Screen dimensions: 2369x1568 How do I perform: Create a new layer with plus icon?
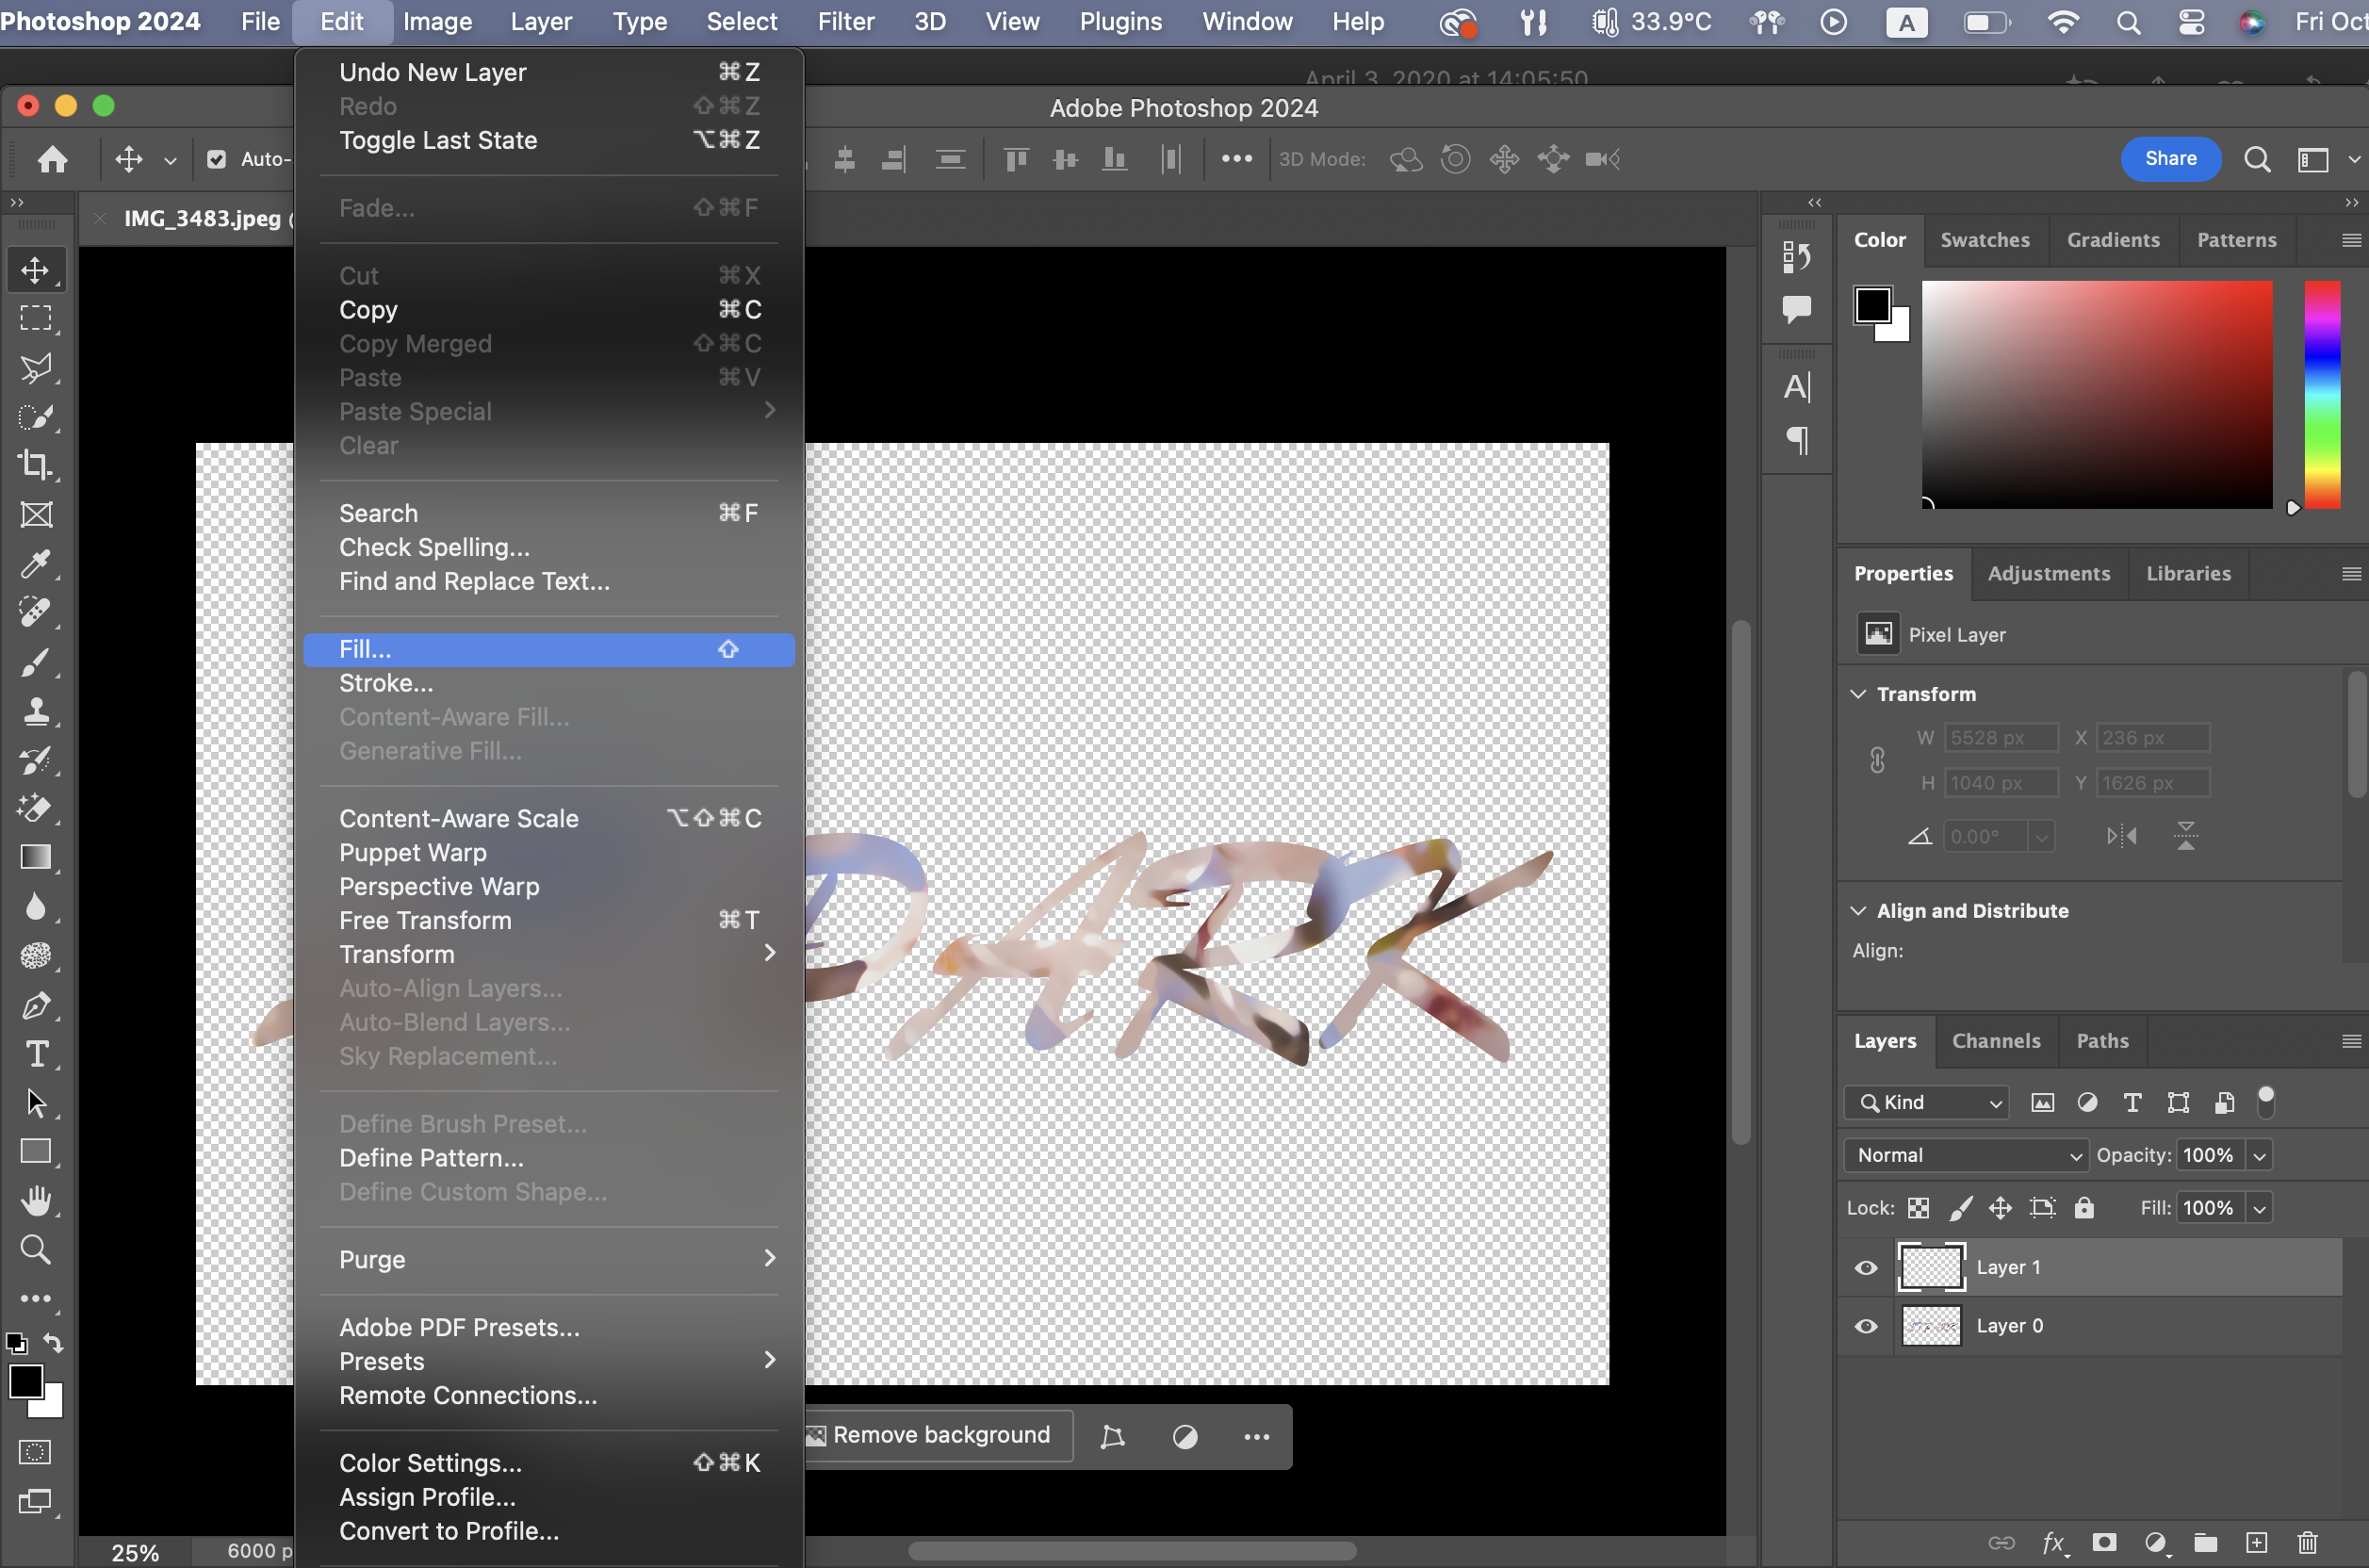point(2257,1542)
